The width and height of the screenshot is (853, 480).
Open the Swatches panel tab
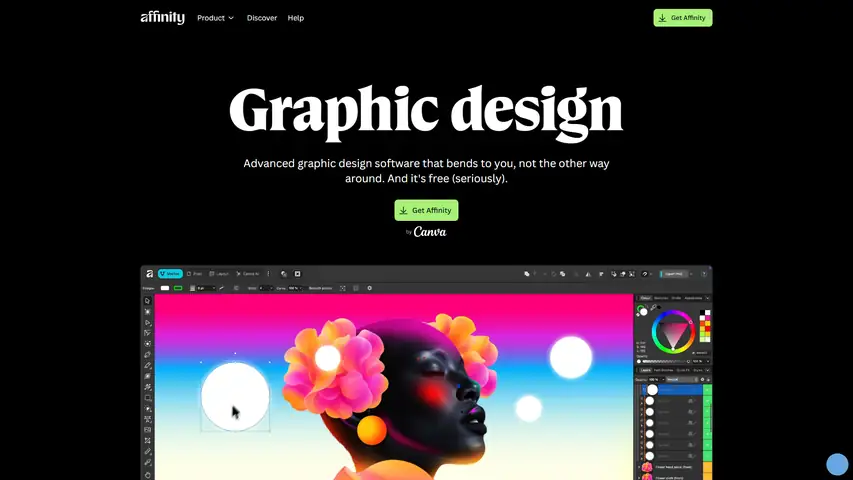[x=661, y=298]
